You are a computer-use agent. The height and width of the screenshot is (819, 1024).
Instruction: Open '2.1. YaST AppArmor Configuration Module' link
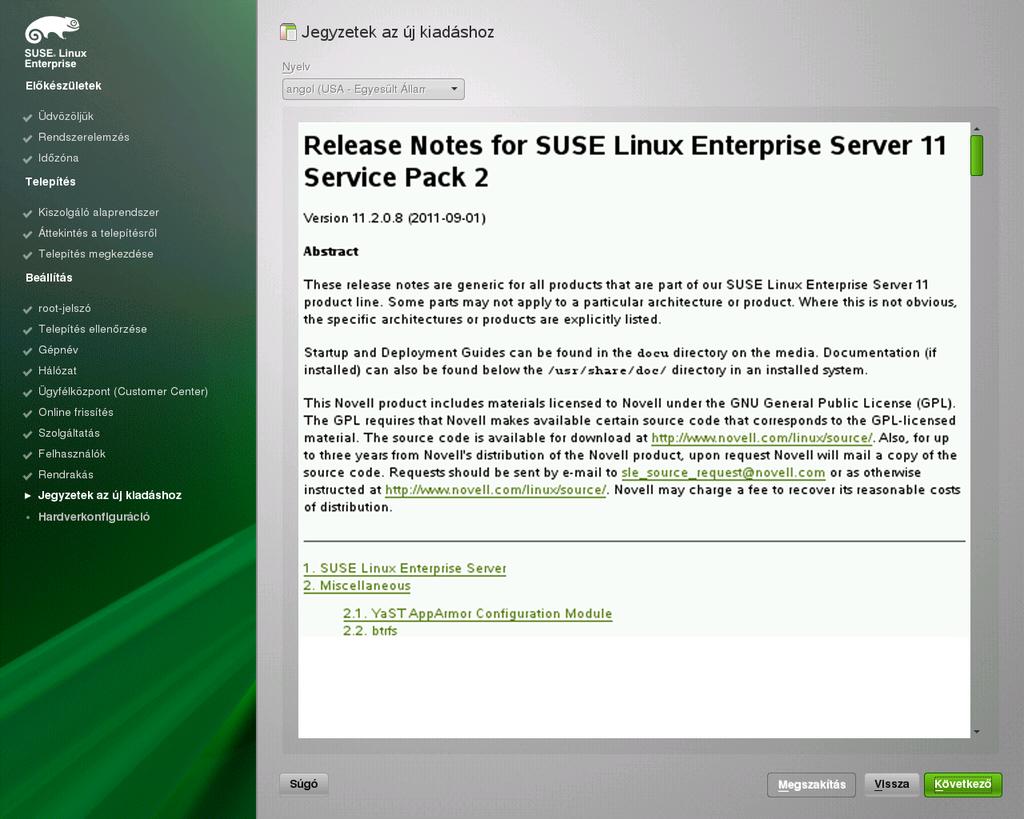click(x=477, y=613)
